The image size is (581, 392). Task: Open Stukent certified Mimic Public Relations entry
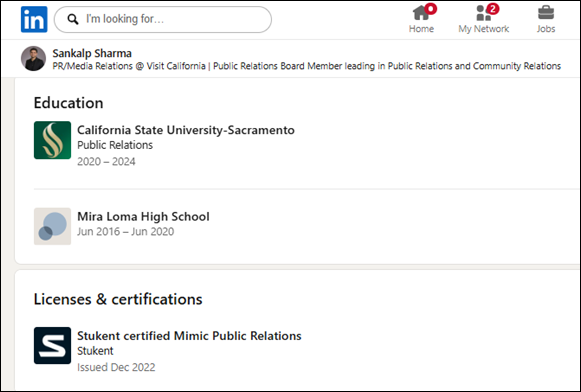tap(189, 336)
